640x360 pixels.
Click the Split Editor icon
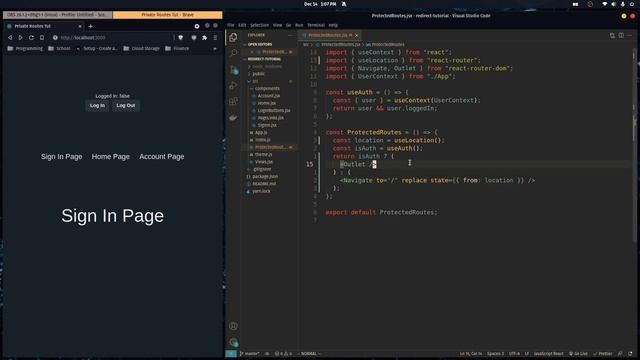(x=621, y=36)
